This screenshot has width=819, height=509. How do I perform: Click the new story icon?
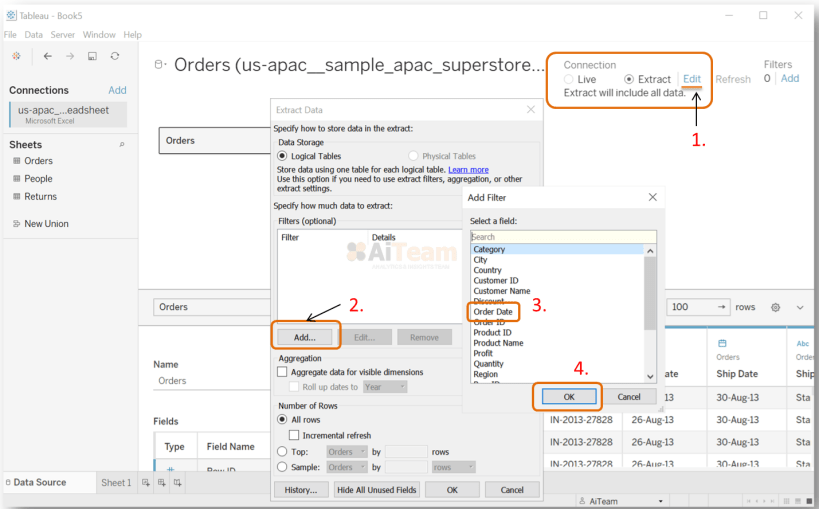click(178, 482)
